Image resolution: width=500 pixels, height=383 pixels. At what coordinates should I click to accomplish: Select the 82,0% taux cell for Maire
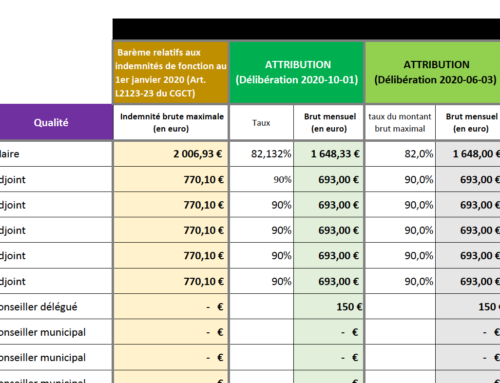click(x=400, y=154)
